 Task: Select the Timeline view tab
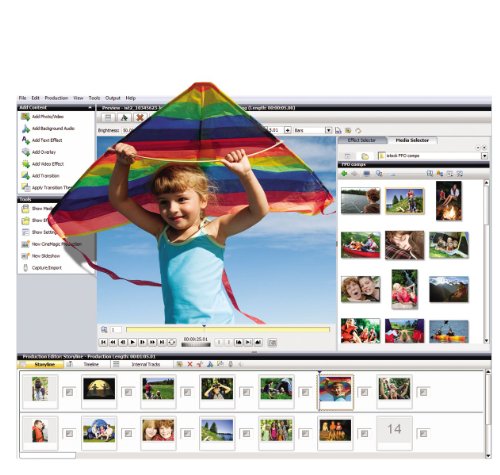[87, 365]
